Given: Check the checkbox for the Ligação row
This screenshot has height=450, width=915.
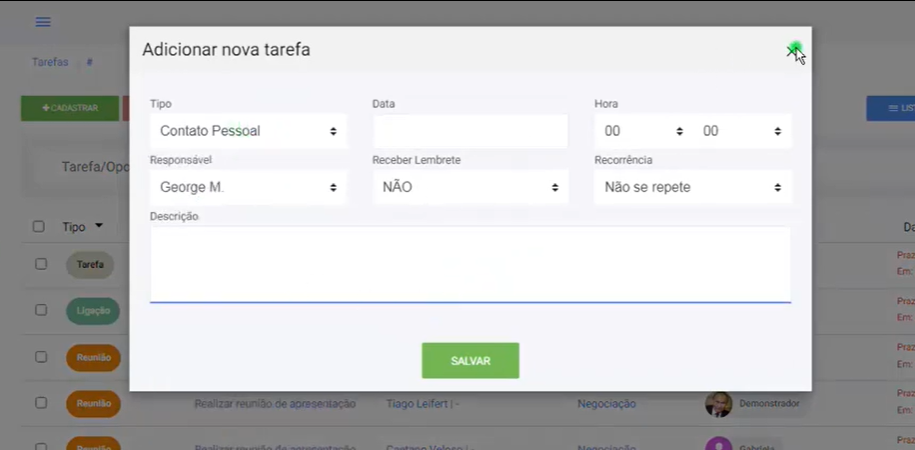Looking at the screenshot, I should pos(41,310).
